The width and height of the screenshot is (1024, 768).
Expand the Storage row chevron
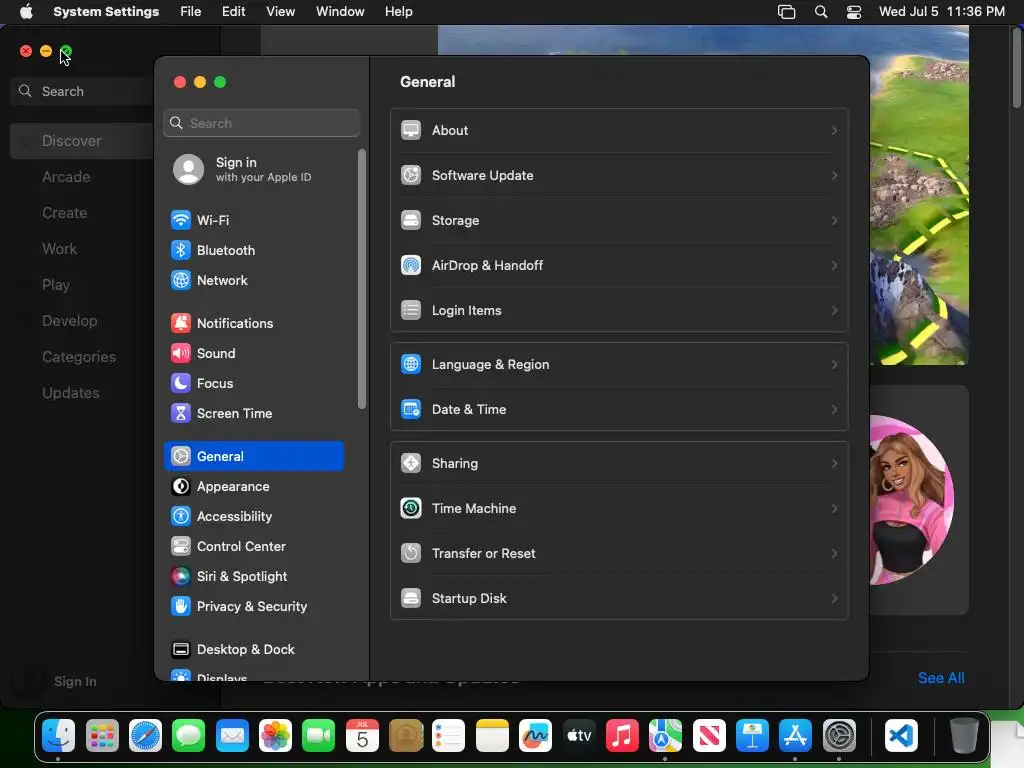834,221
